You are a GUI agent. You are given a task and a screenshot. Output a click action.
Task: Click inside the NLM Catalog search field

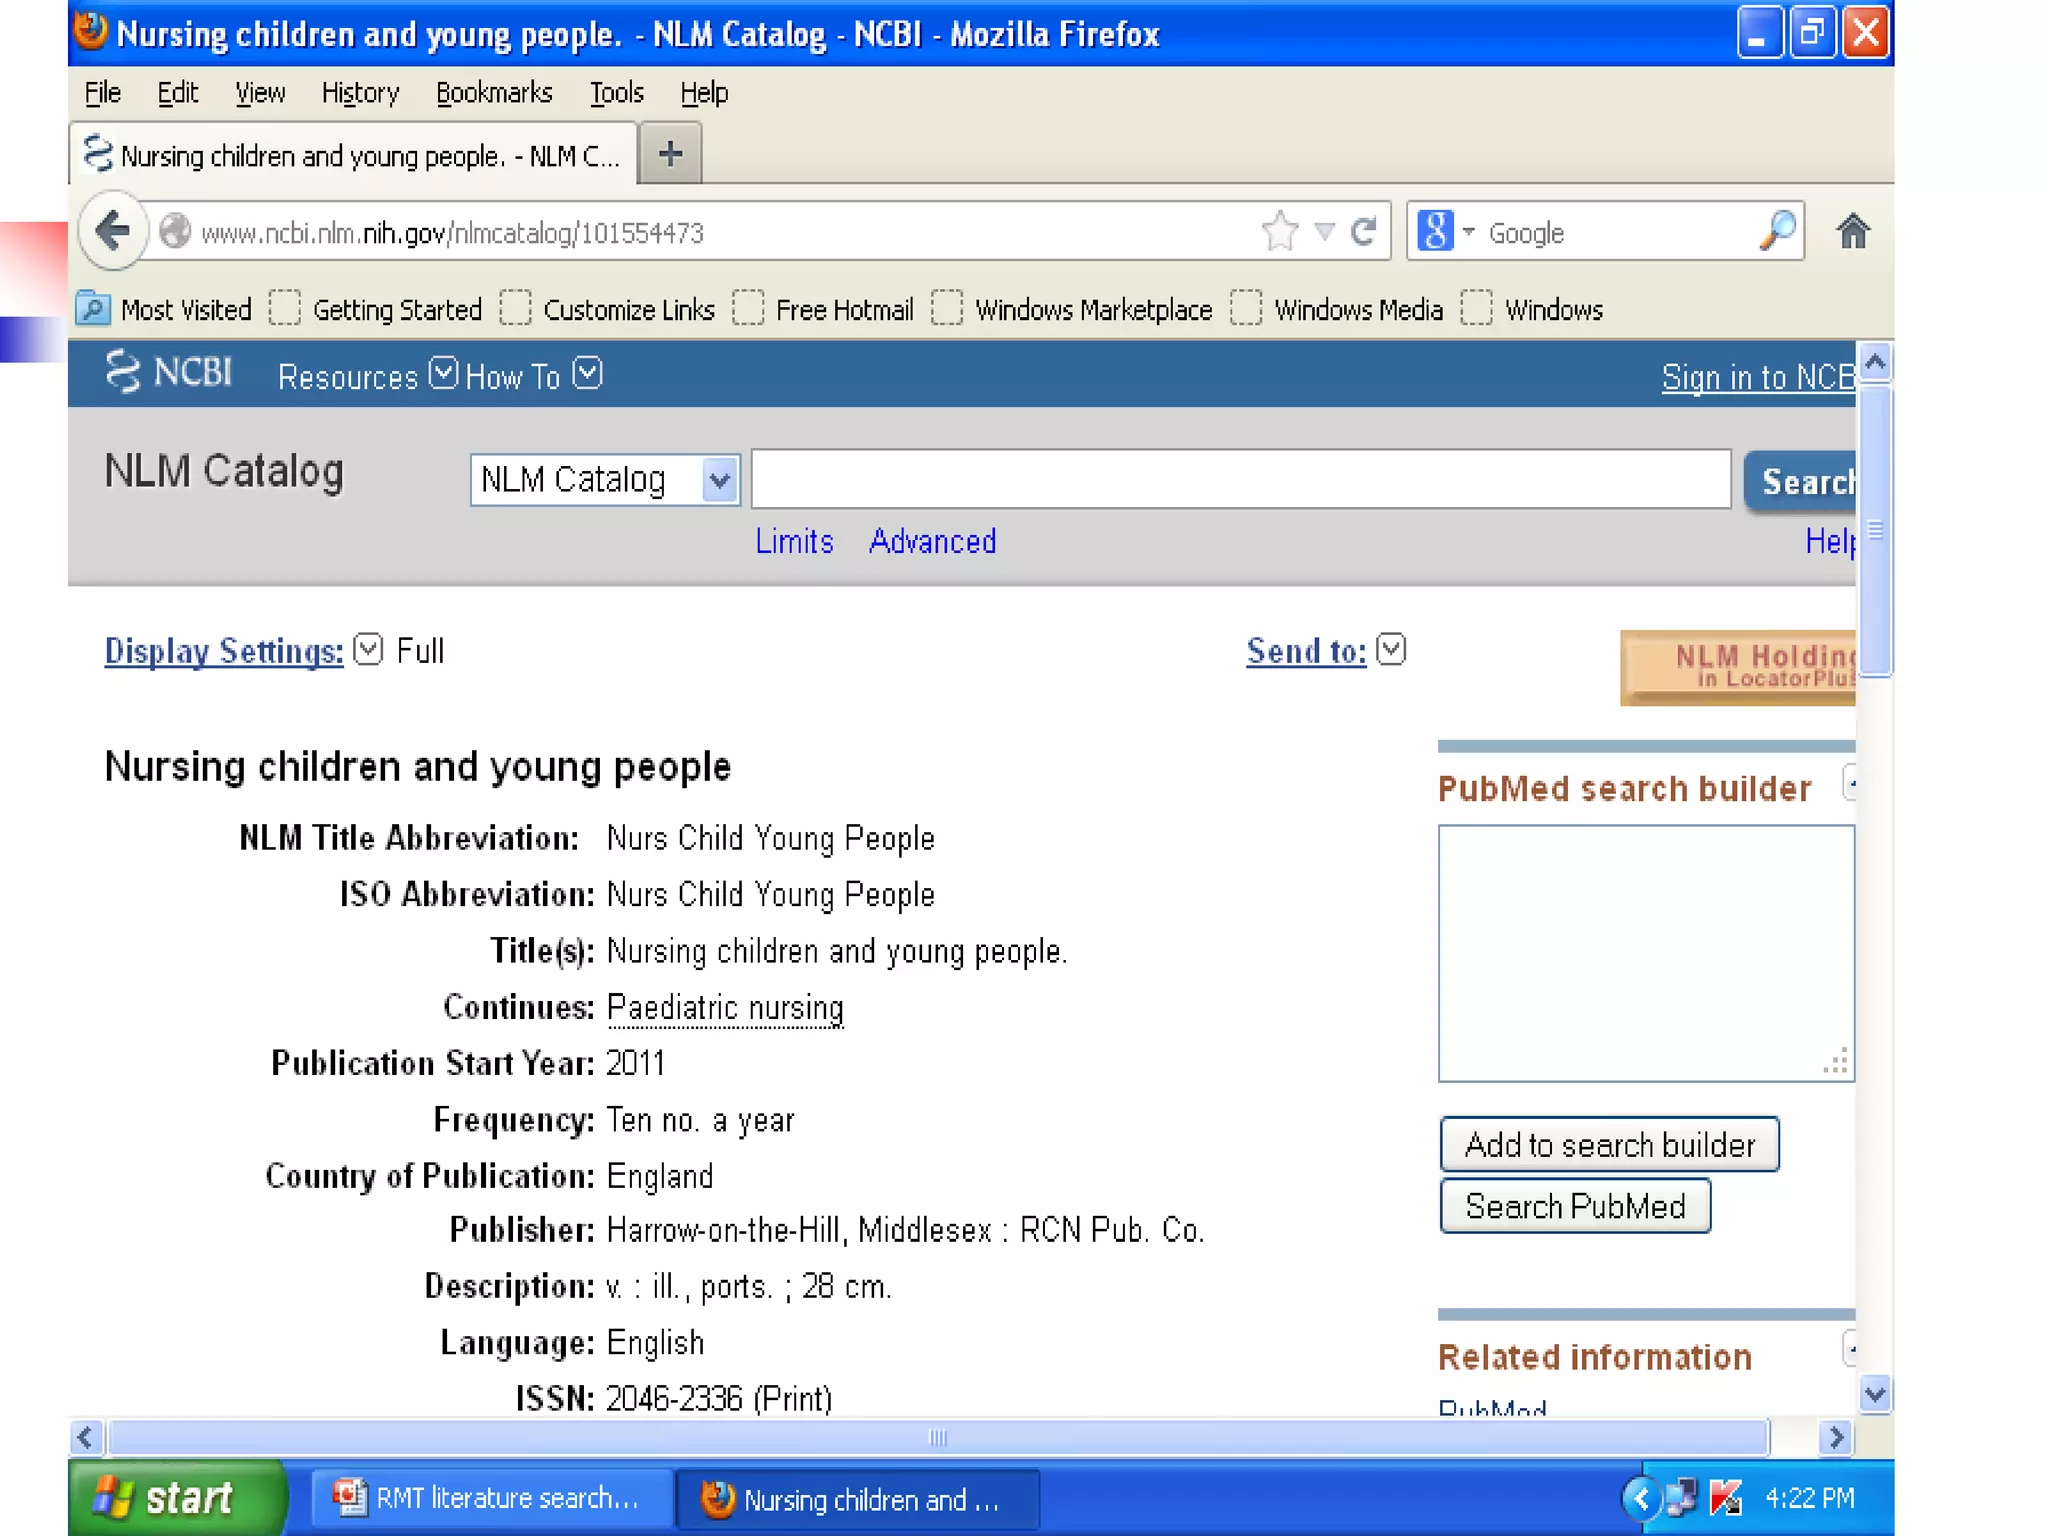coord(1240,480)
